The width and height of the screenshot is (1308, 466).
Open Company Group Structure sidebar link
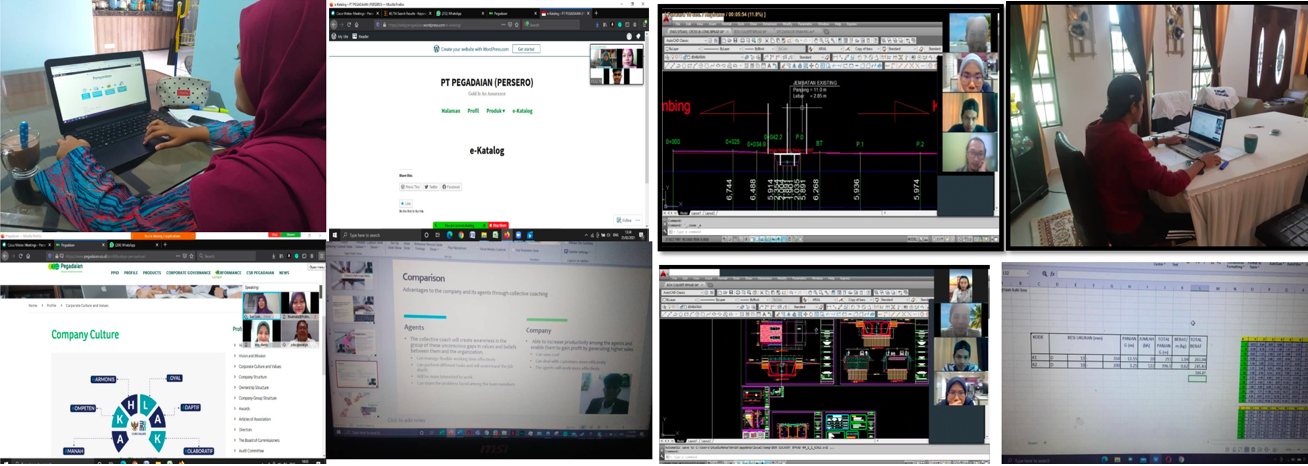point(258,398)
